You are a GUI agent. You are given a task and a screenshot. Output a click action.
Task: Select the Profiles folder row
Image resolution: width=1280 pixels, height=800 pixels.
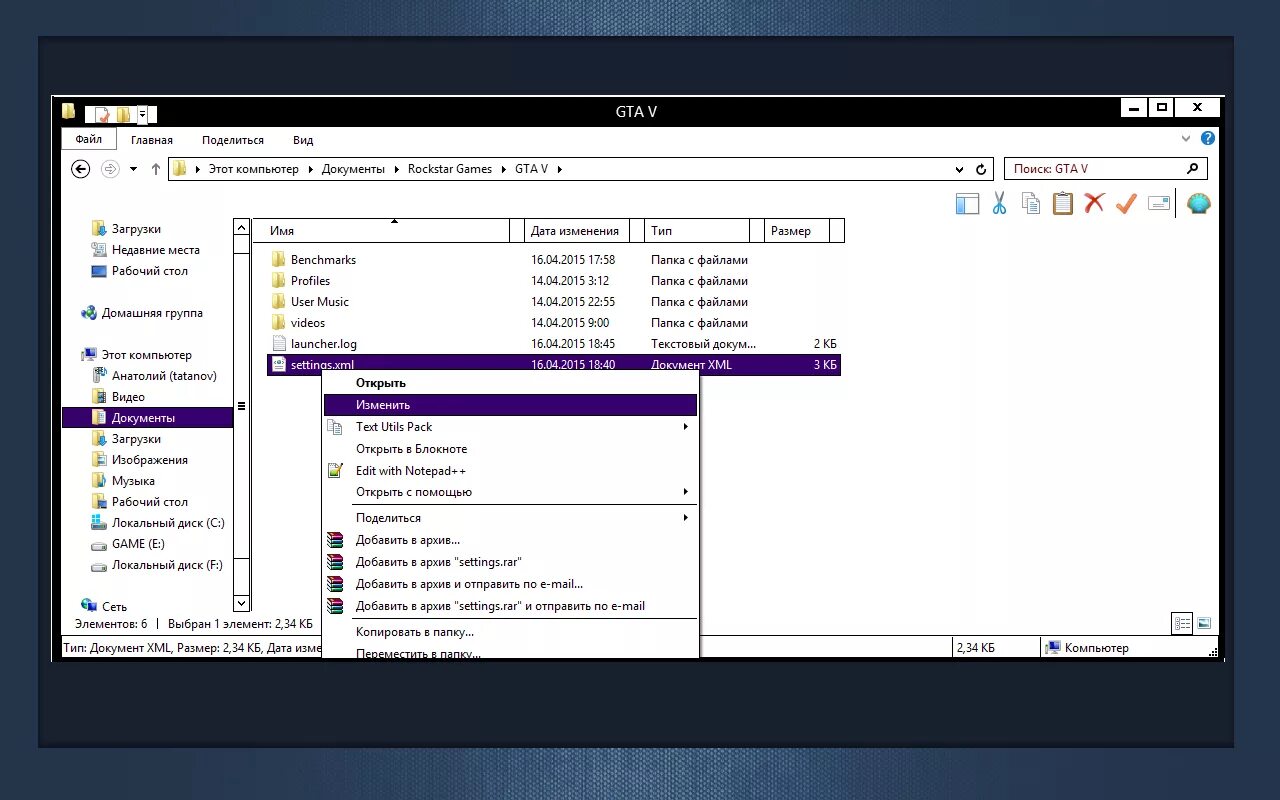click(554, 281)
